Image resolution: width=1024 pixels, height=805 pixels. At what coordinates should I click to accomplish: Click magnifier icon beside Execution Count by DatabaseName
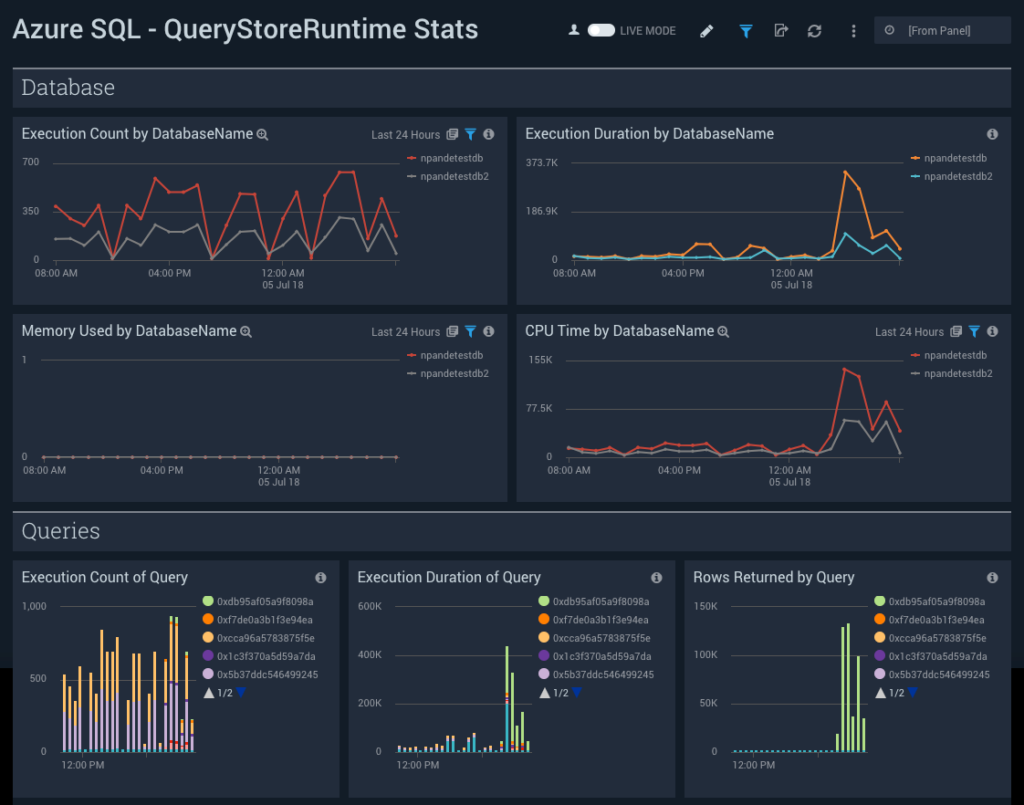pyautogui.click(x=263, y=134)
